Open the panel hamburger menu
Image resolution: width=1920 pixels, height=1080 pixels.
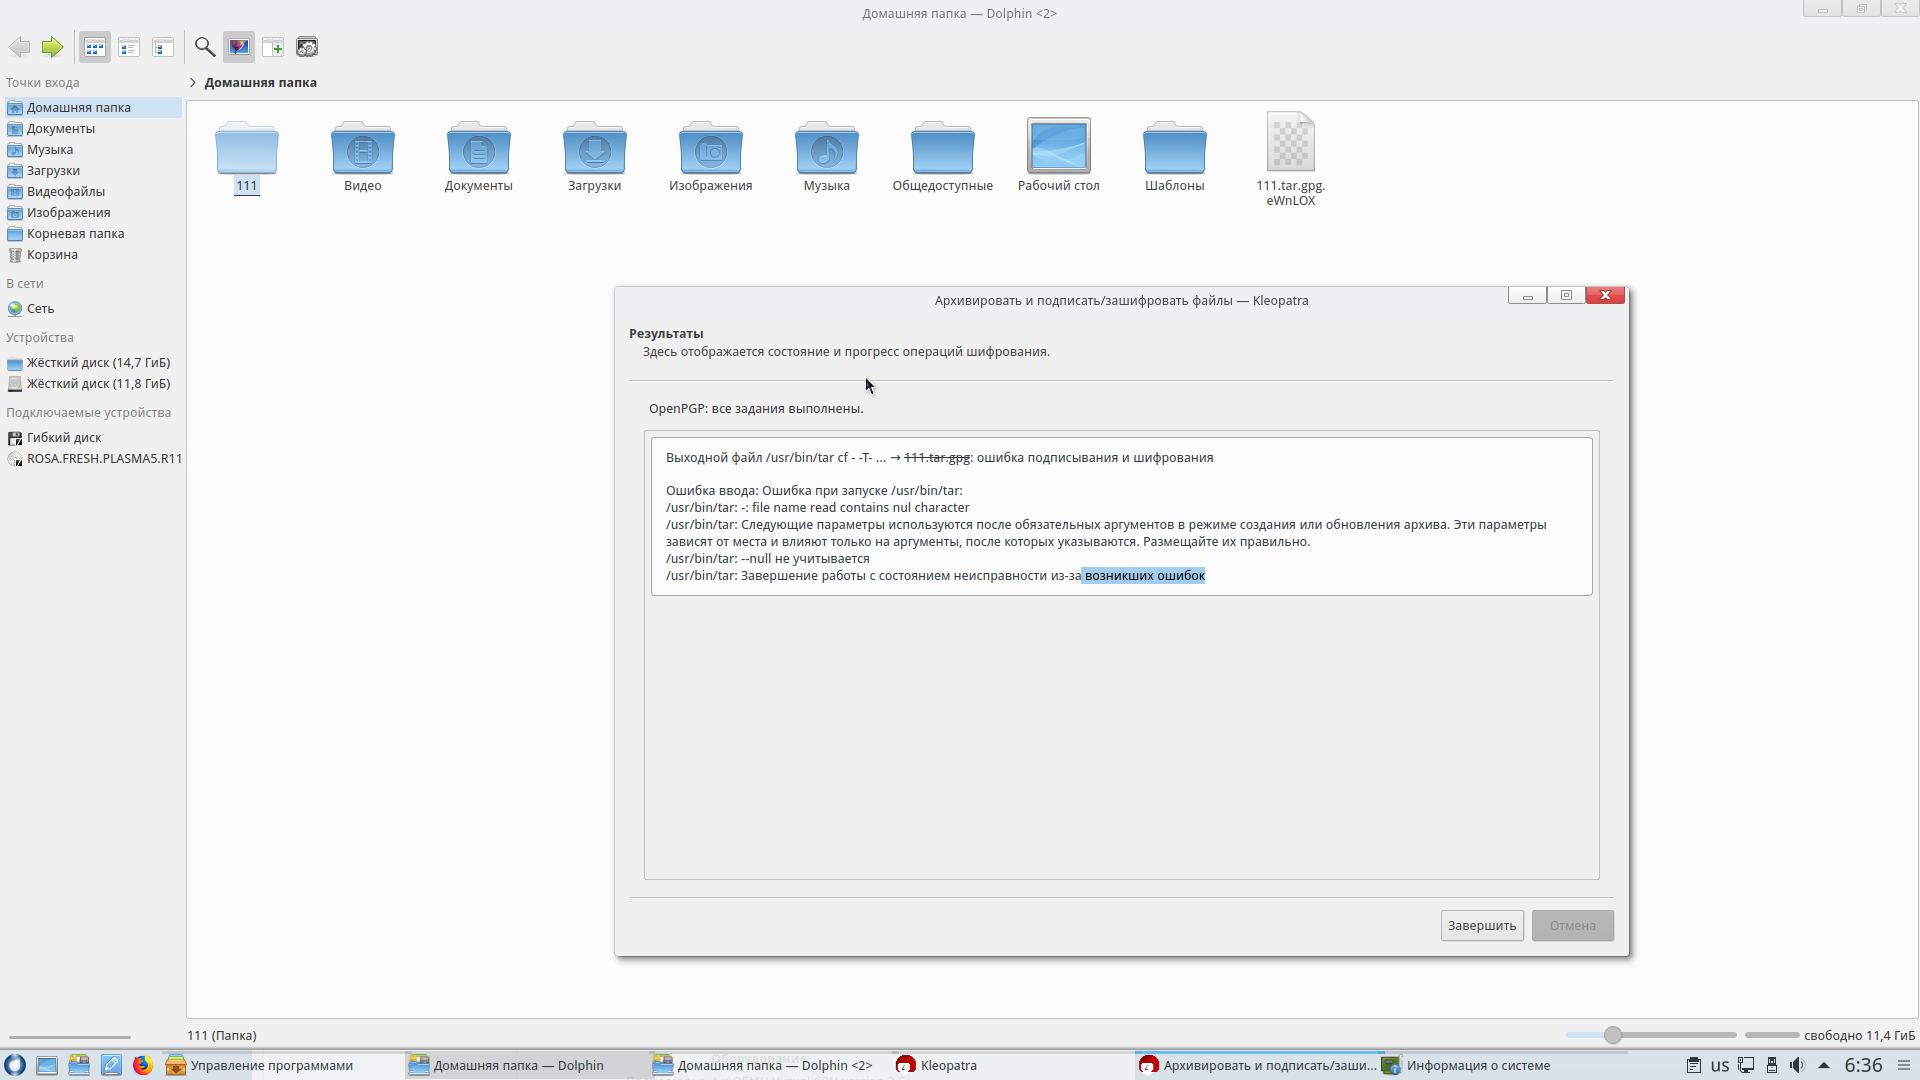(1904, 1065)
